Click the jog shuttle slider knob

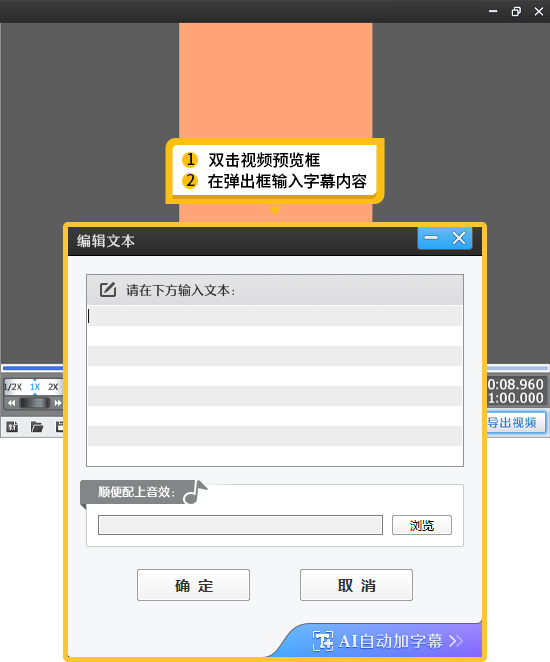(x=35, y=403)
